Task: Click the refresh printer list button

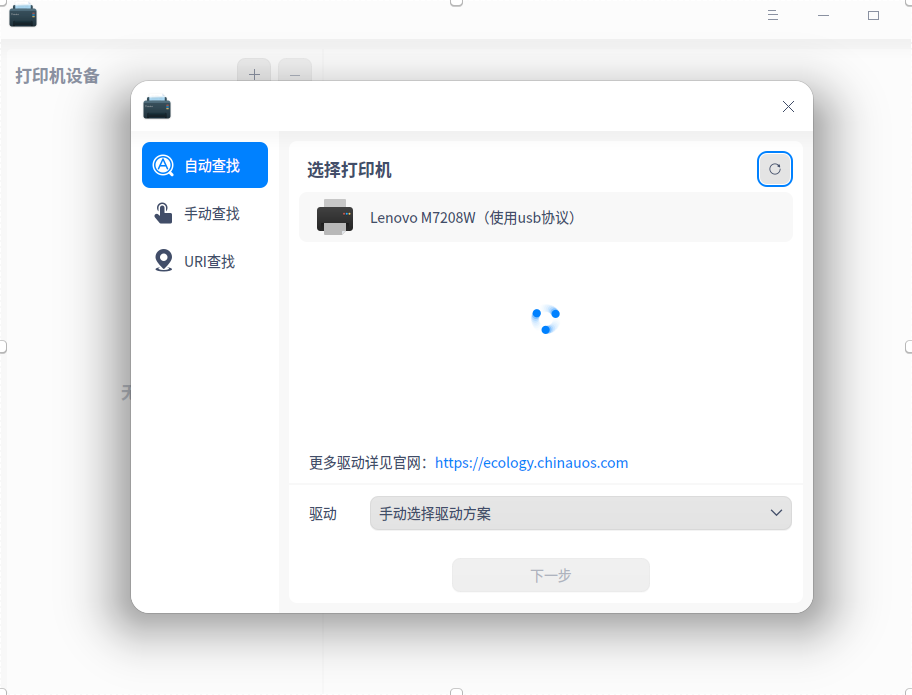Action: pos(774,169)
